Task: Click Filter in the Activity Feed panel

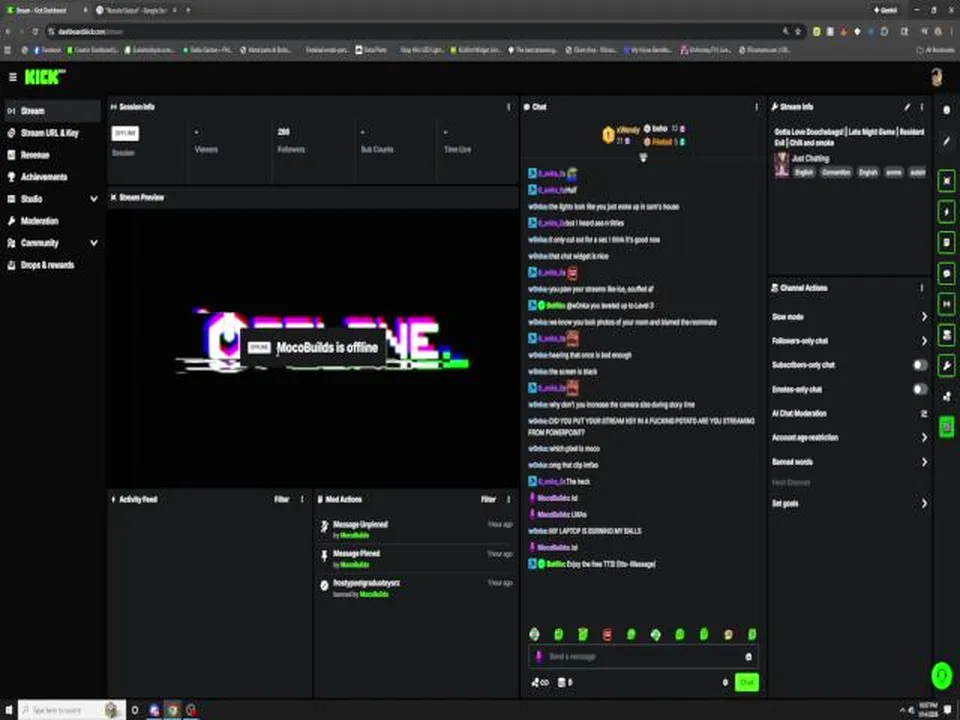Action: [281, 500]
